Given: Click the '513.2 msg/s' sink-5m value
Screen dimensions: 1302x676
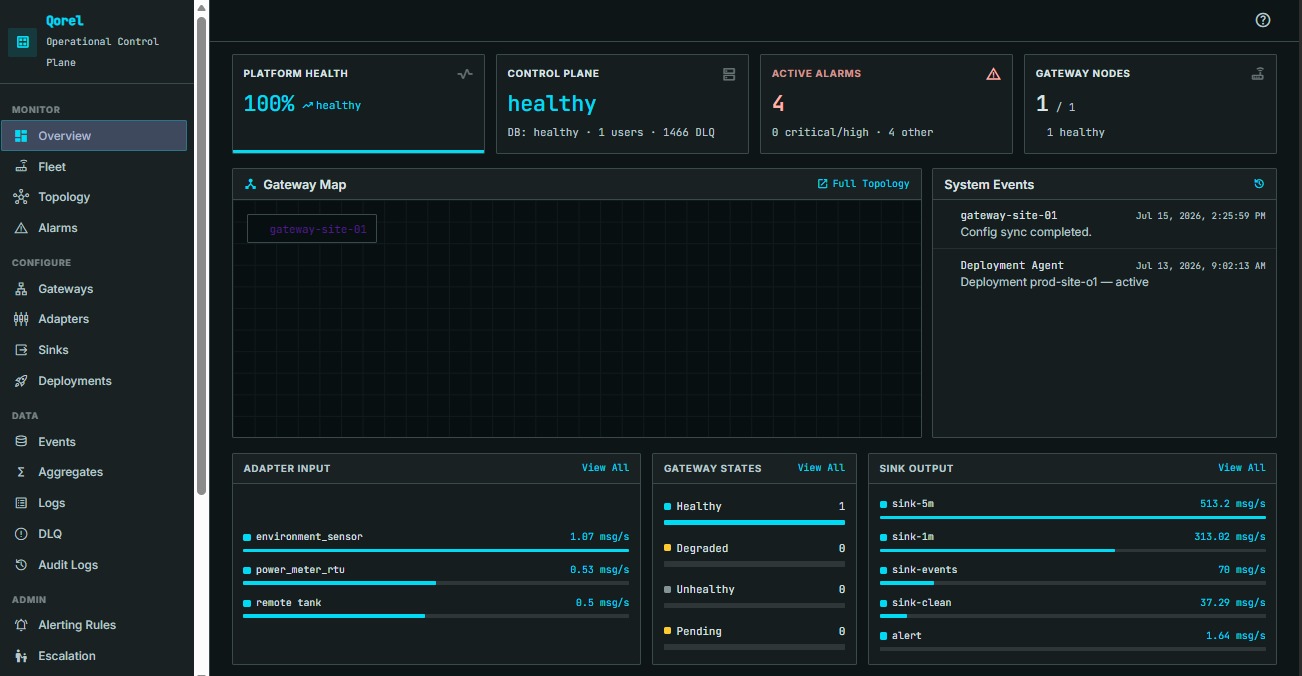Looking at the screenshot, I should click(1233, 504).
